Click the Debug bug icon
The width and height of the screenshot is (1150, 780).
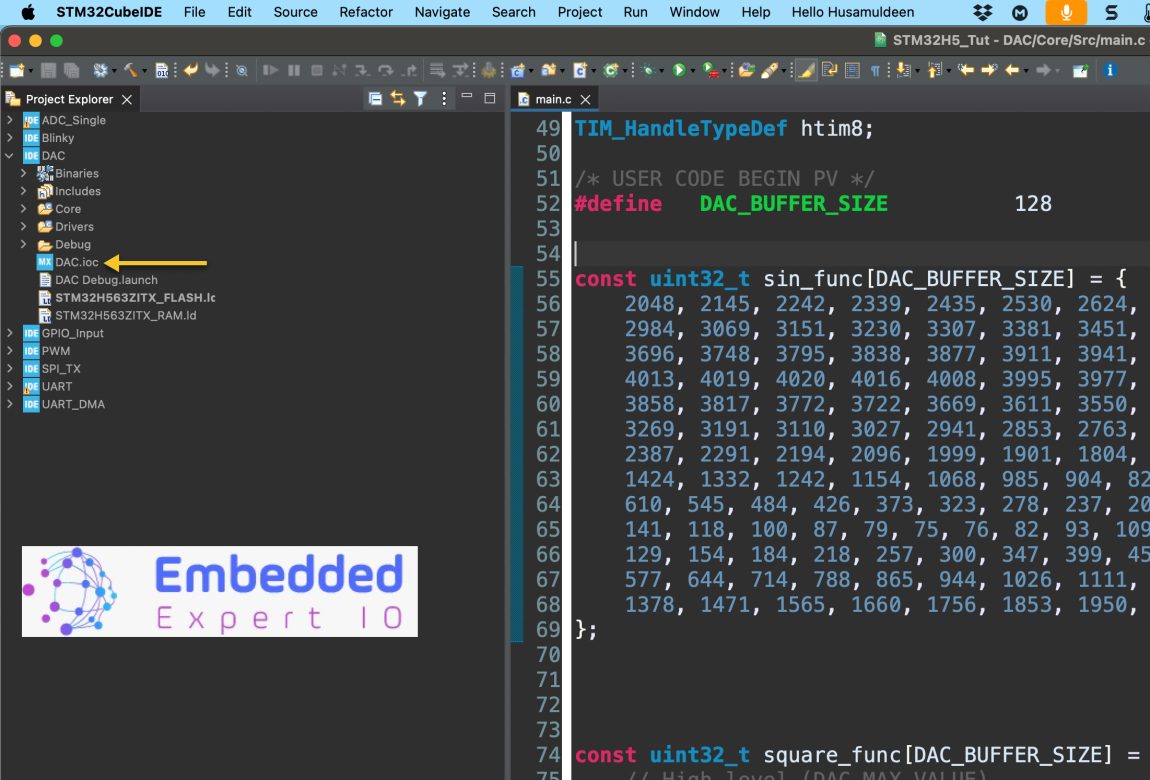(648, 70)
